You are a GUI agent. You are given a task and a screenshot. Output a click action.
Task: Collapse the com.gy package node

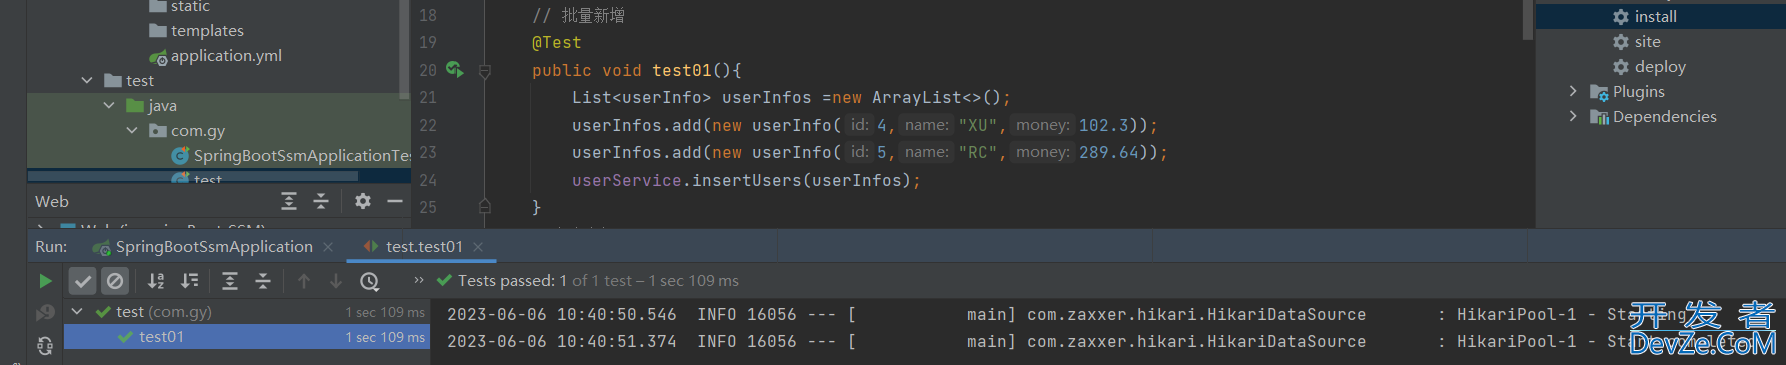tap(132, 130)
